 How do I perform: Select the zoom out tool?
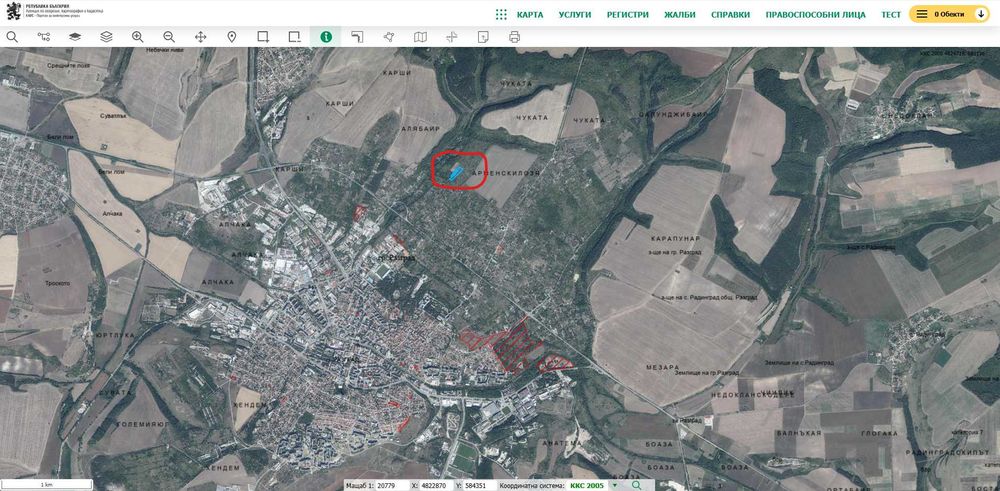[169, 37]
